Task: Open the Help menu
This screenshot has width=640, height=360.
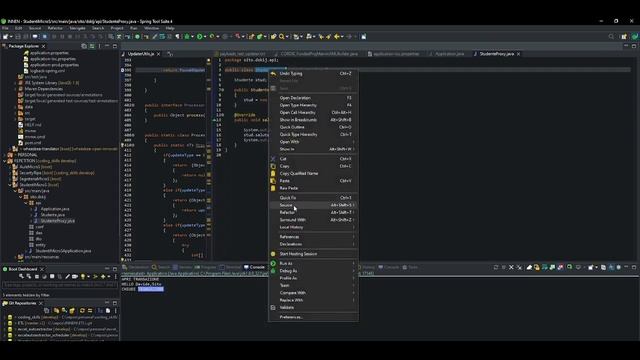Action: [x=170, y=28]
